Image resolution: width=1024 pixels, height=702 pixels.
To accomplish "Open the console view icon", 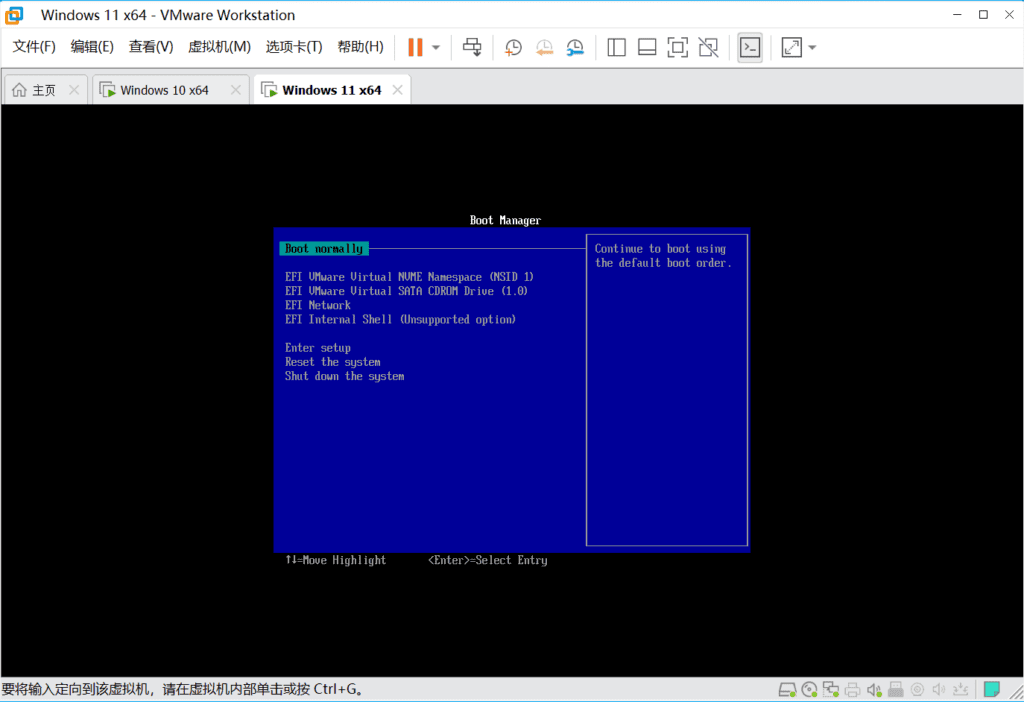I will pos(749,47).
